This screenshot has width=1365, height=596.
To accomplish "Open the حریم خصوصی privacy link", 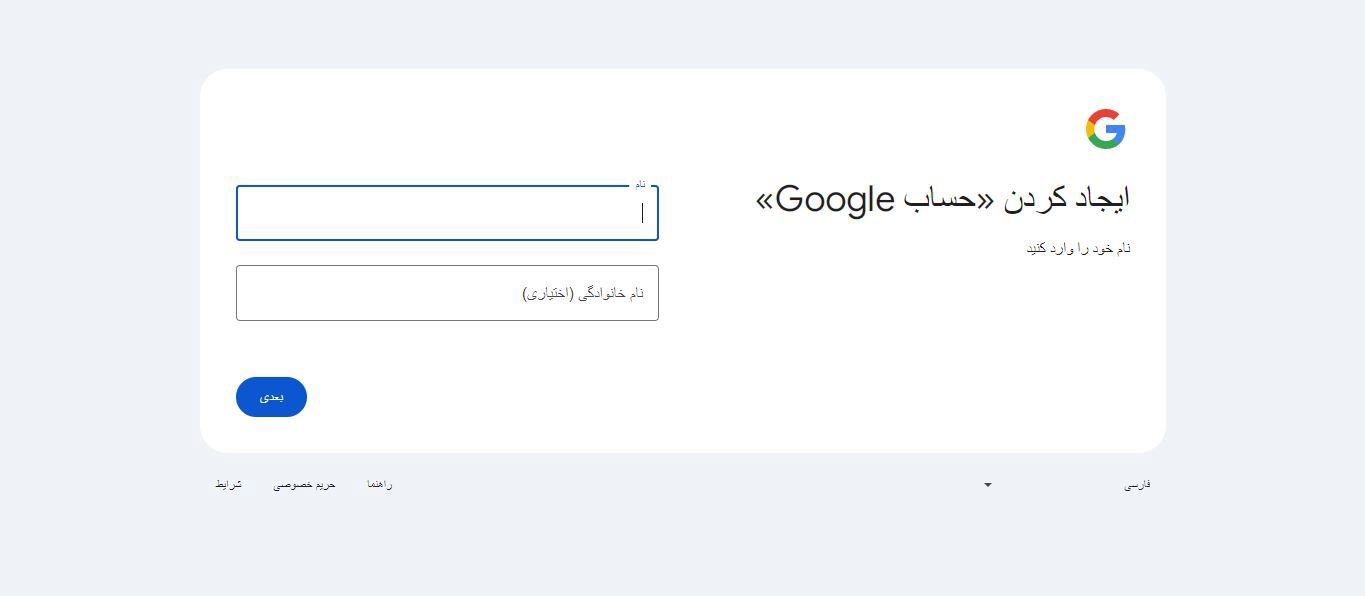I will pos(304,485).
